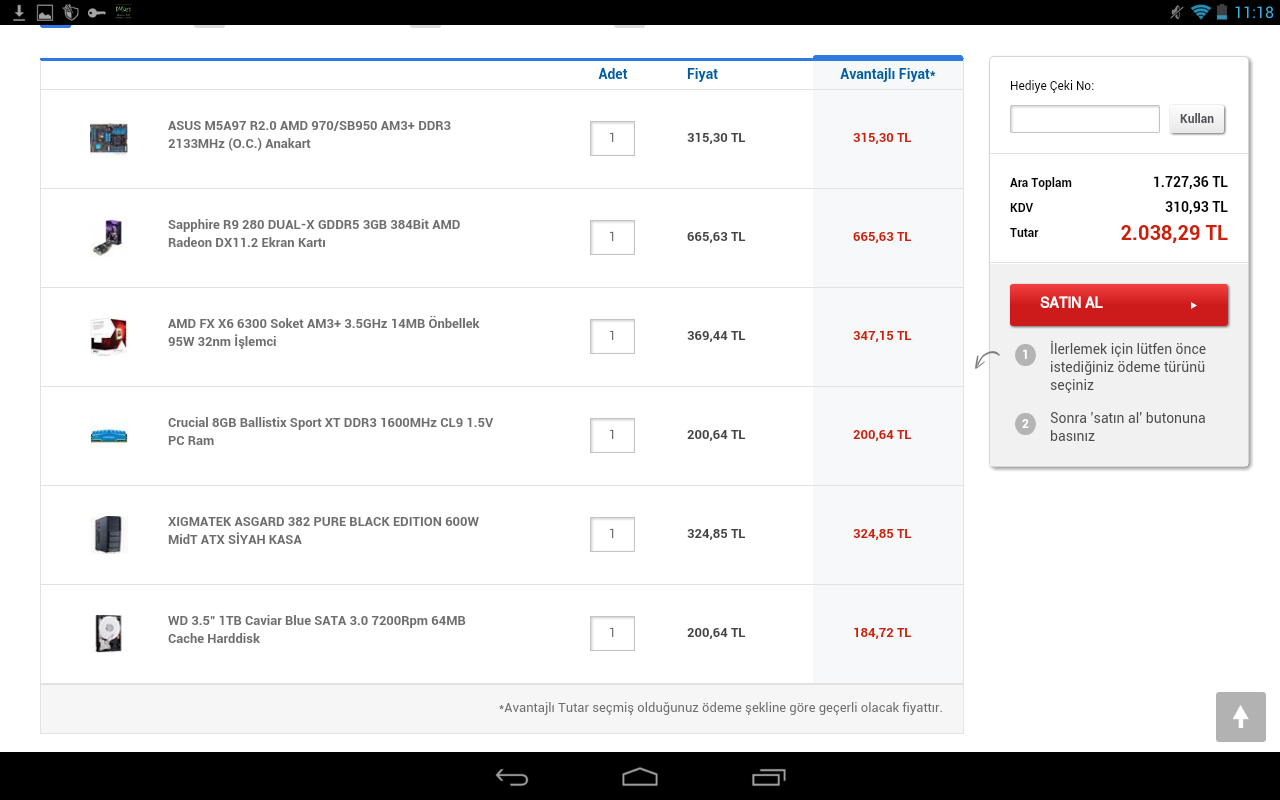Tap the muted sound icon in status bar
This screenshot has width=1280, height=800.
[1176, 12]
